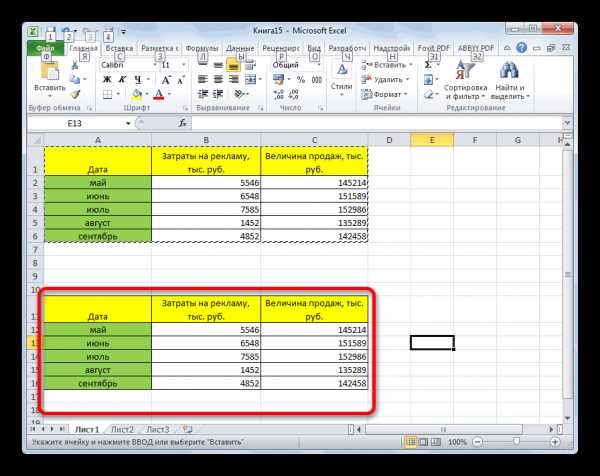Switch to the Вид ribbon tab
Viewport: 600px width, 476px height.
pos(314,48)
